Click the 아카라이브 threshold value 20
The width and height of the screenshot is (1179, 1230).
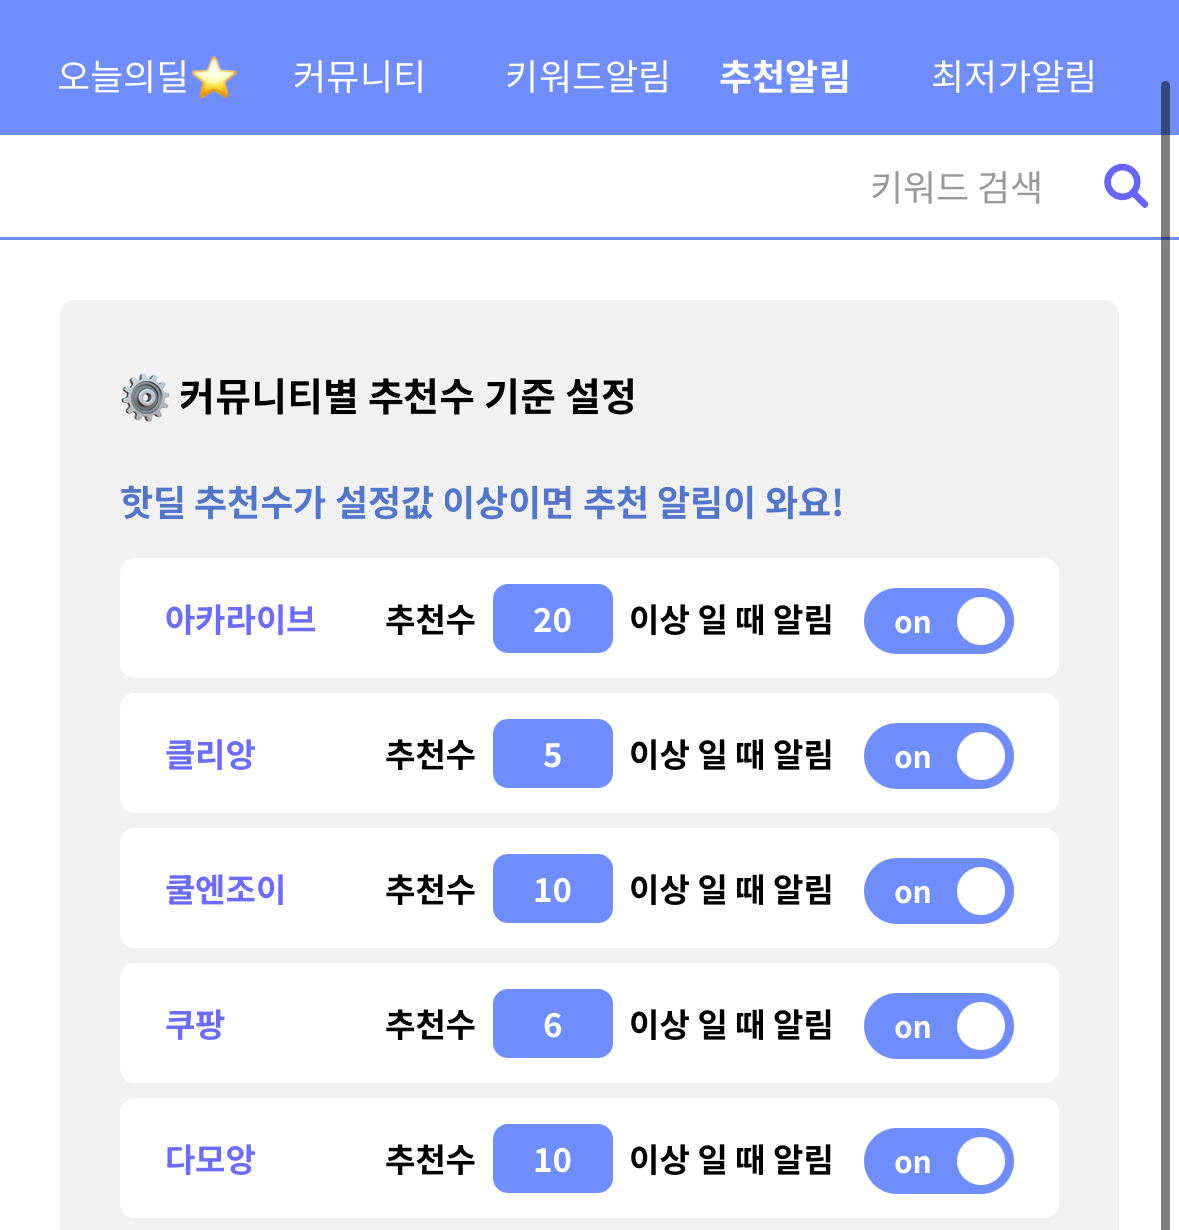552,619
